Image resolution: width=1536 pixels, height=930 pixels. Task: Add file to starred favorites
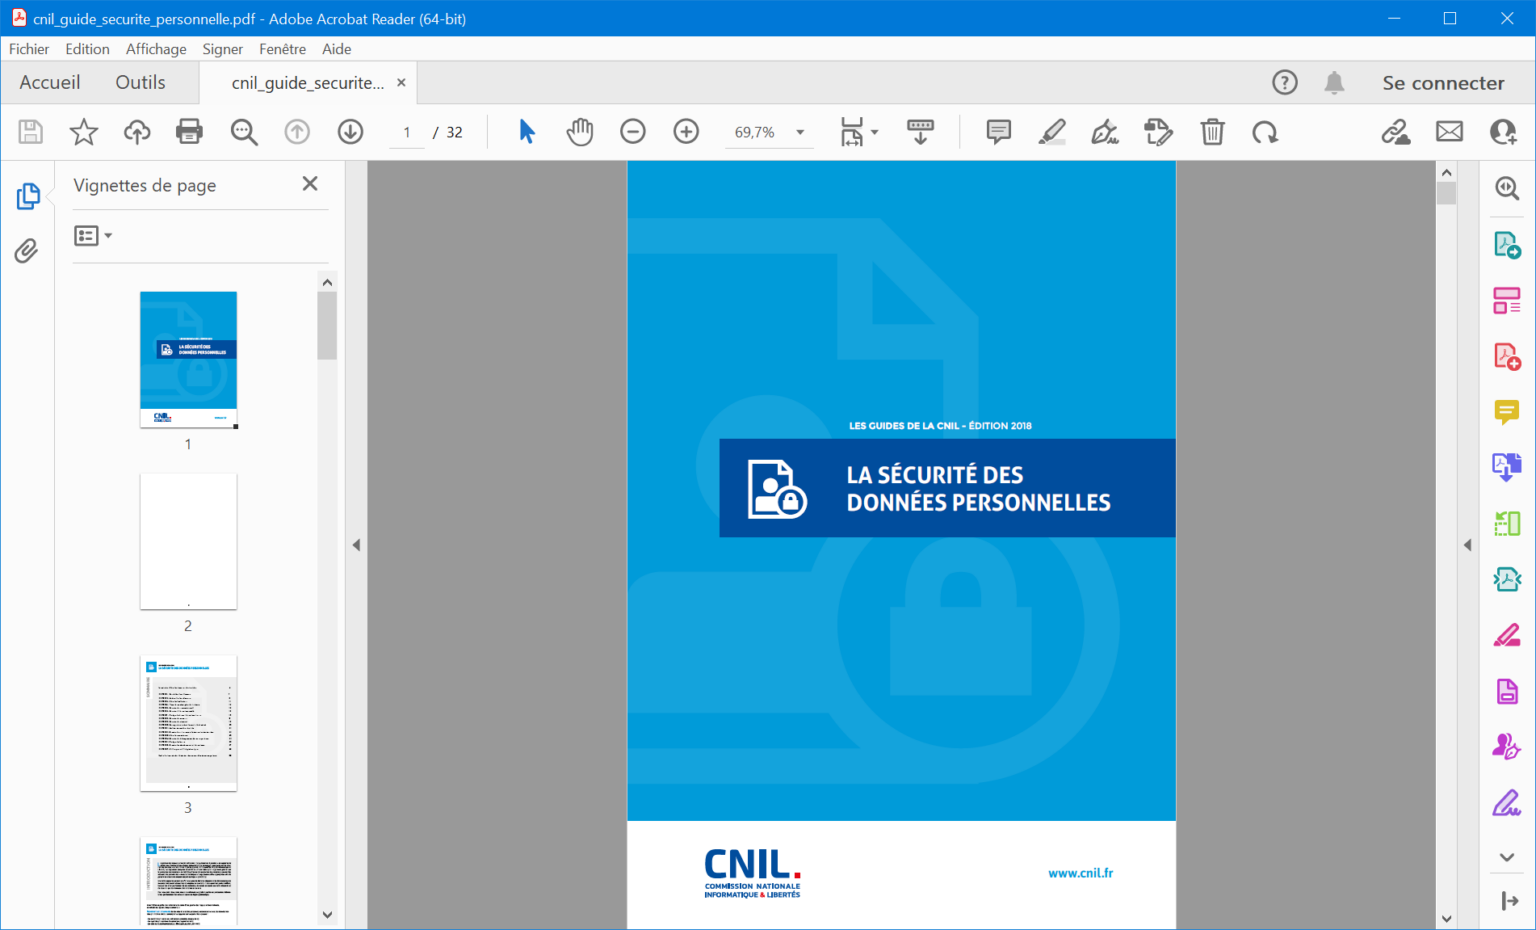[x=84, y=132]
